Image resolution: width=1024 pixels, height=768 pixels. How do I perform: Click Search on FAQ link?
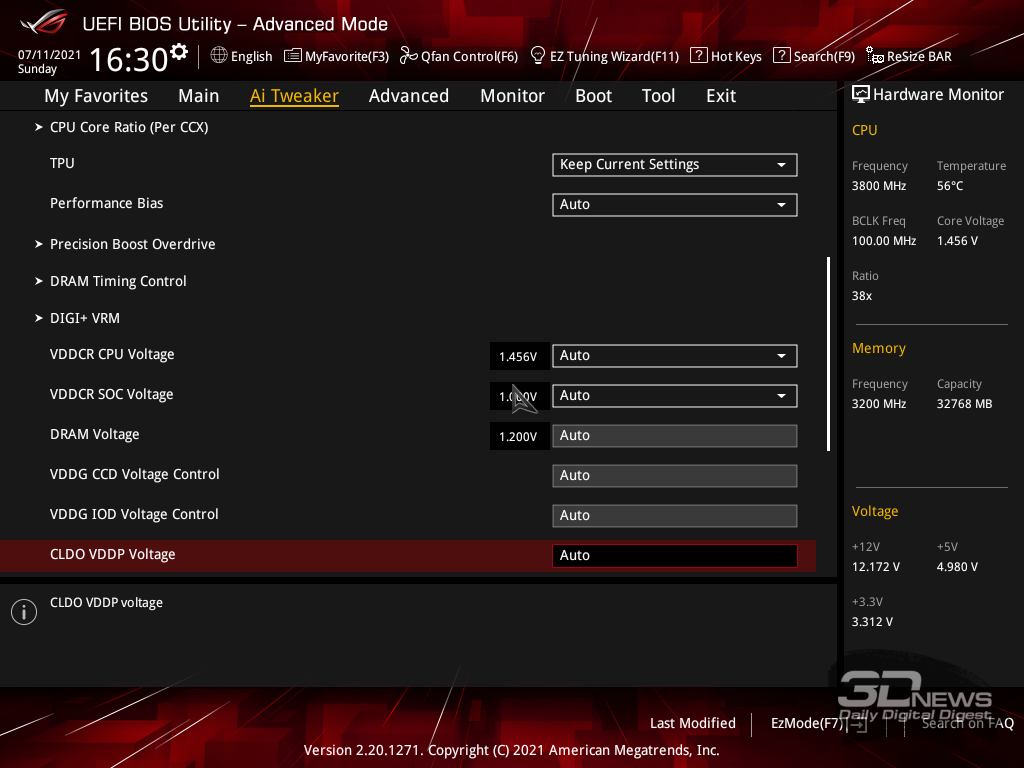click(967, 723)
